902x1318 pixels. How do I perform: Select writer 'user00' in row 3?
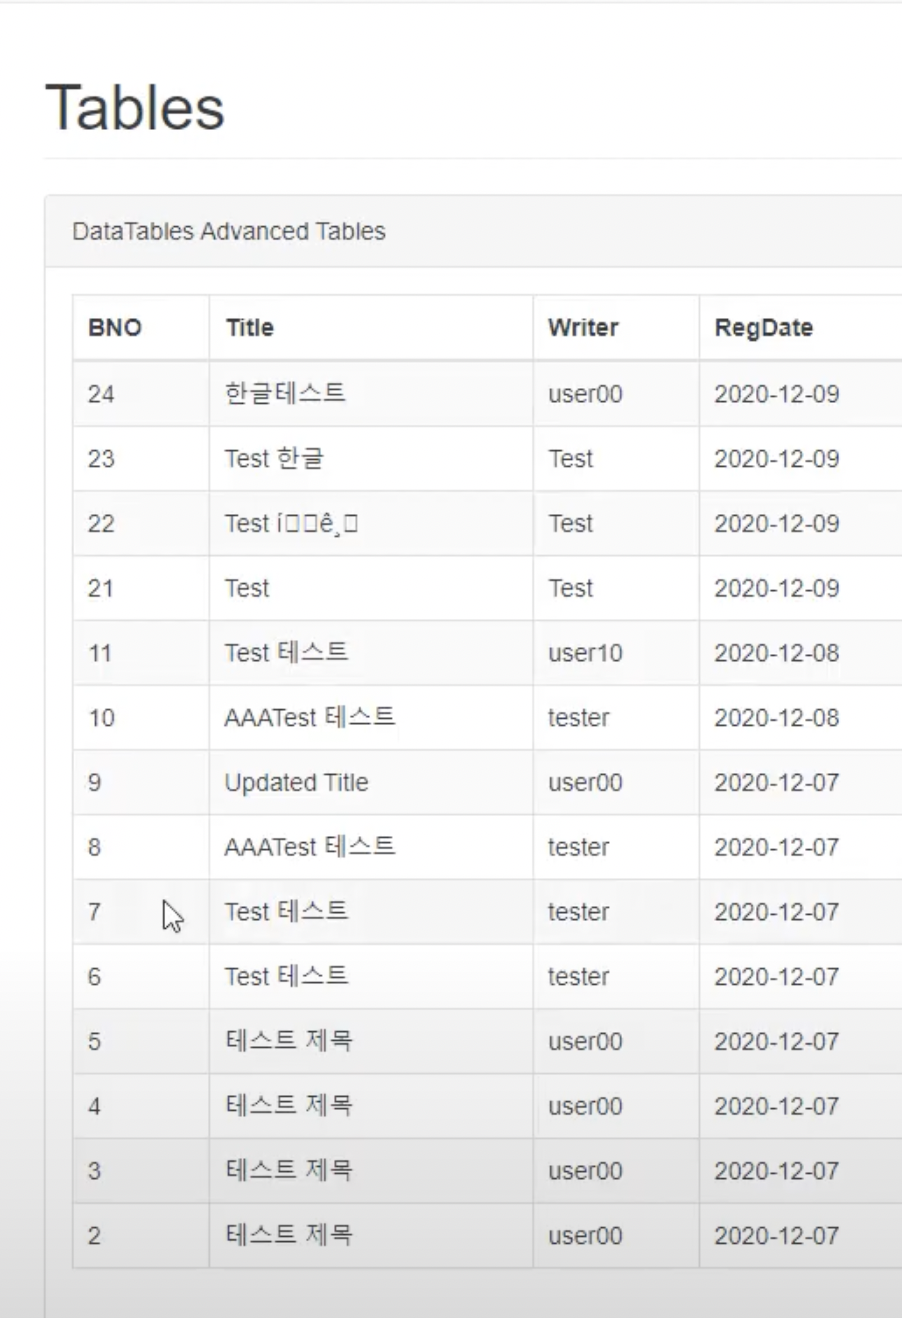click(x=585, y=1171)
